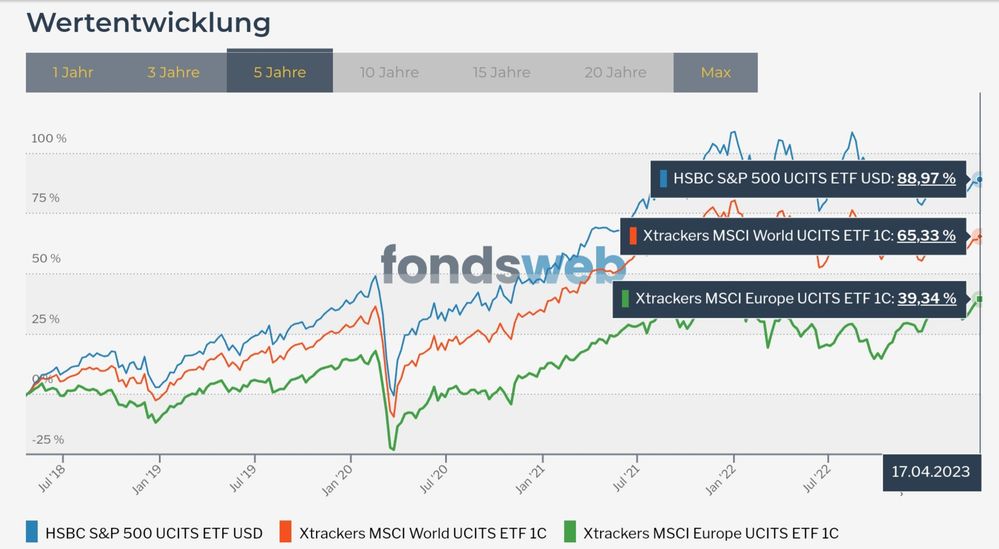Open the 10 Jahre time range

(389, 72)
